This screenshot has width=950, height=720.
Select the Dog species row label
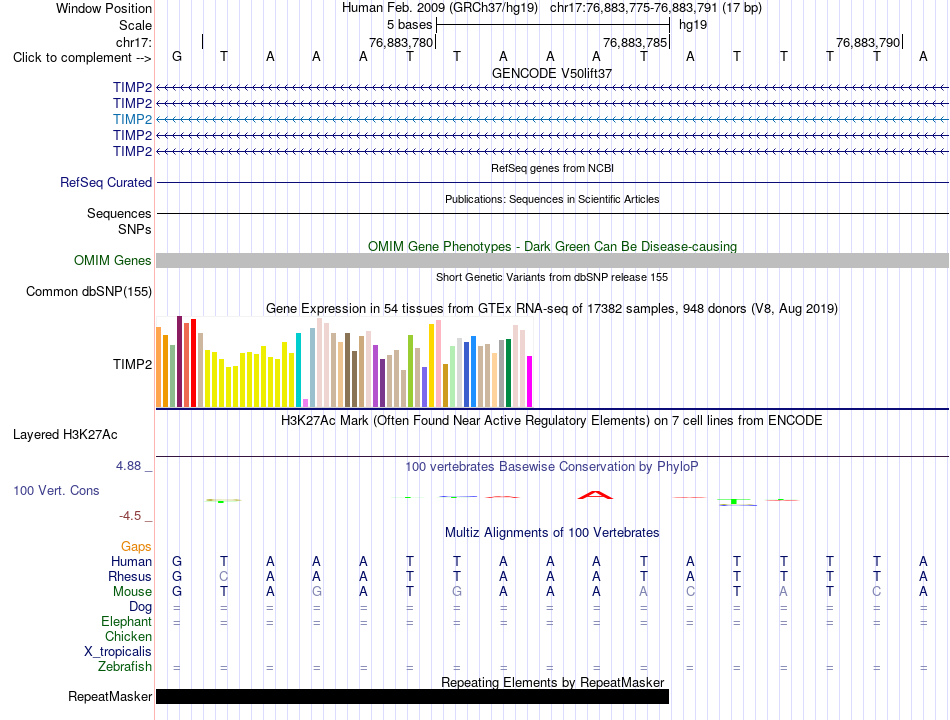[141, 607]
